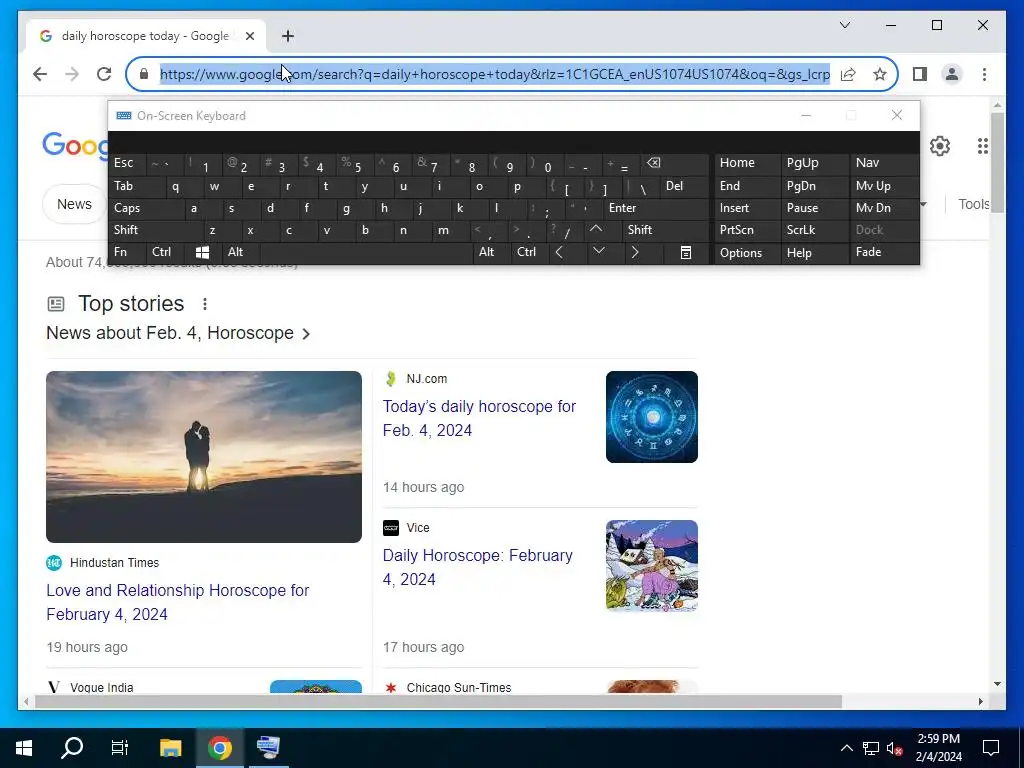The width and height of the screenshot is (1024, 768).
Task: Tap the Tab key on keyboard
Action: click(x=137, y=187)
